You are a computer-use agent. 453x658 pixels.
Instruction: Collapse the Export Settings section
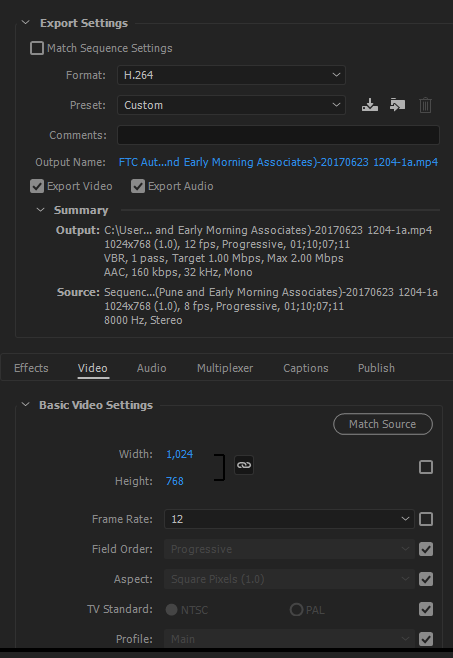click(x=26, y=23)
